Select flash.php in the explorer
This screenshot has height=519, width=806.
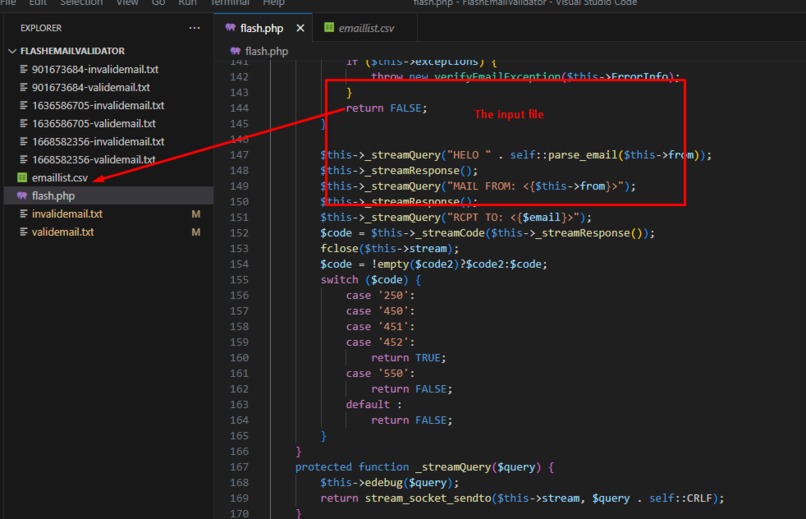106,196
